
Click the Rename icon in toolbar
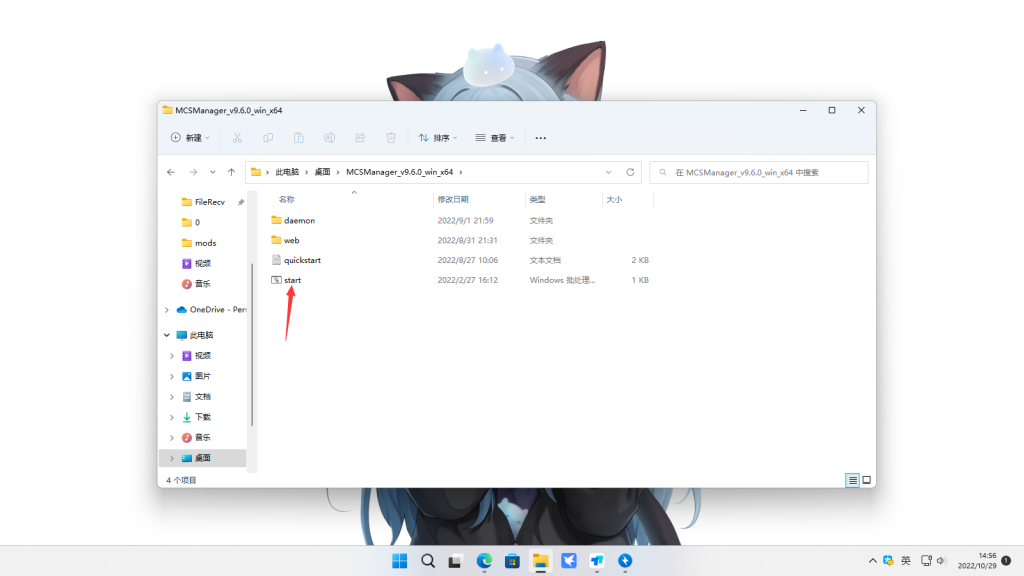coord(329,138)
